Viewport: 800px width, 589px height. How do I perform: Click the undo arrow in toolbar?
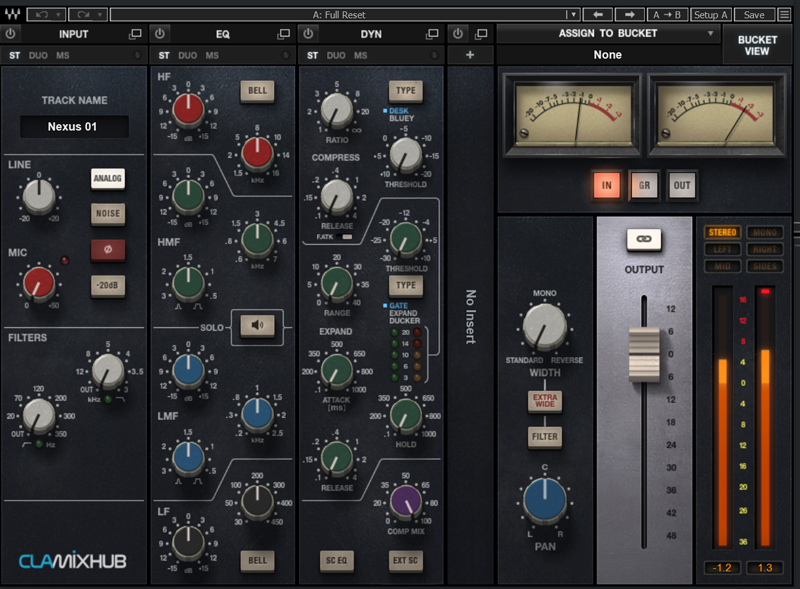[x=42, y=14]
